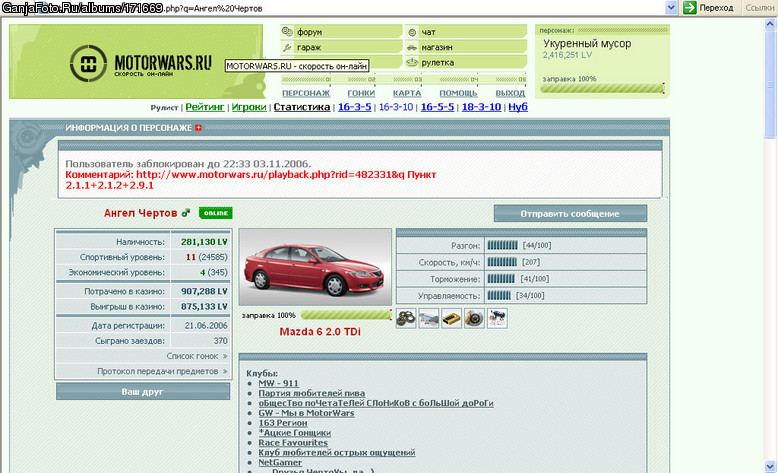Click the browser Переход go button

tap(708, 7)
